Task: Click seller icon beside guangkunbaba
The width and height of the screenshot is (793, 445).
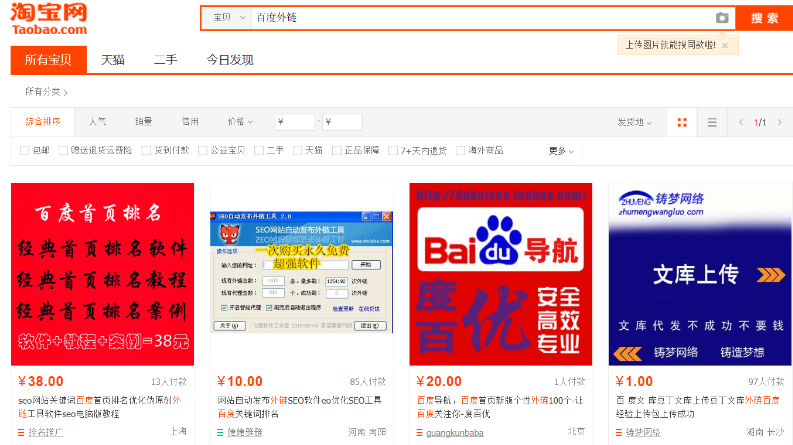Action: point(419,432)
